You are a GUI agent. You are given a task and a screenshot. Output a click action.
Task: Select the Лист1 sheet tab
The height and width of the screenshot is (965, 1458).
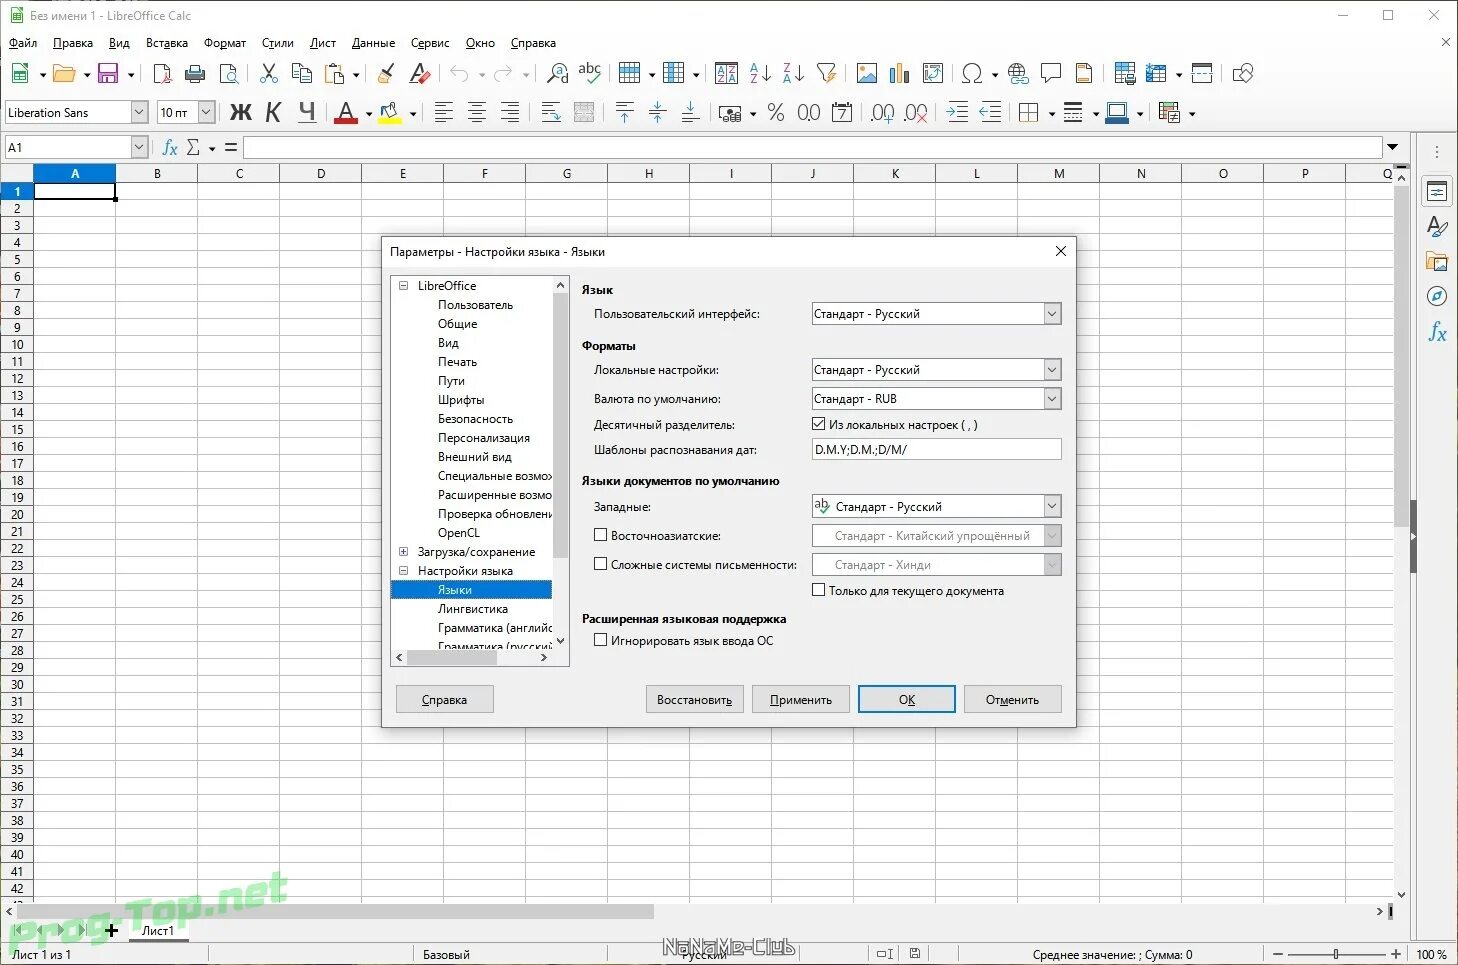click(158, 930)
